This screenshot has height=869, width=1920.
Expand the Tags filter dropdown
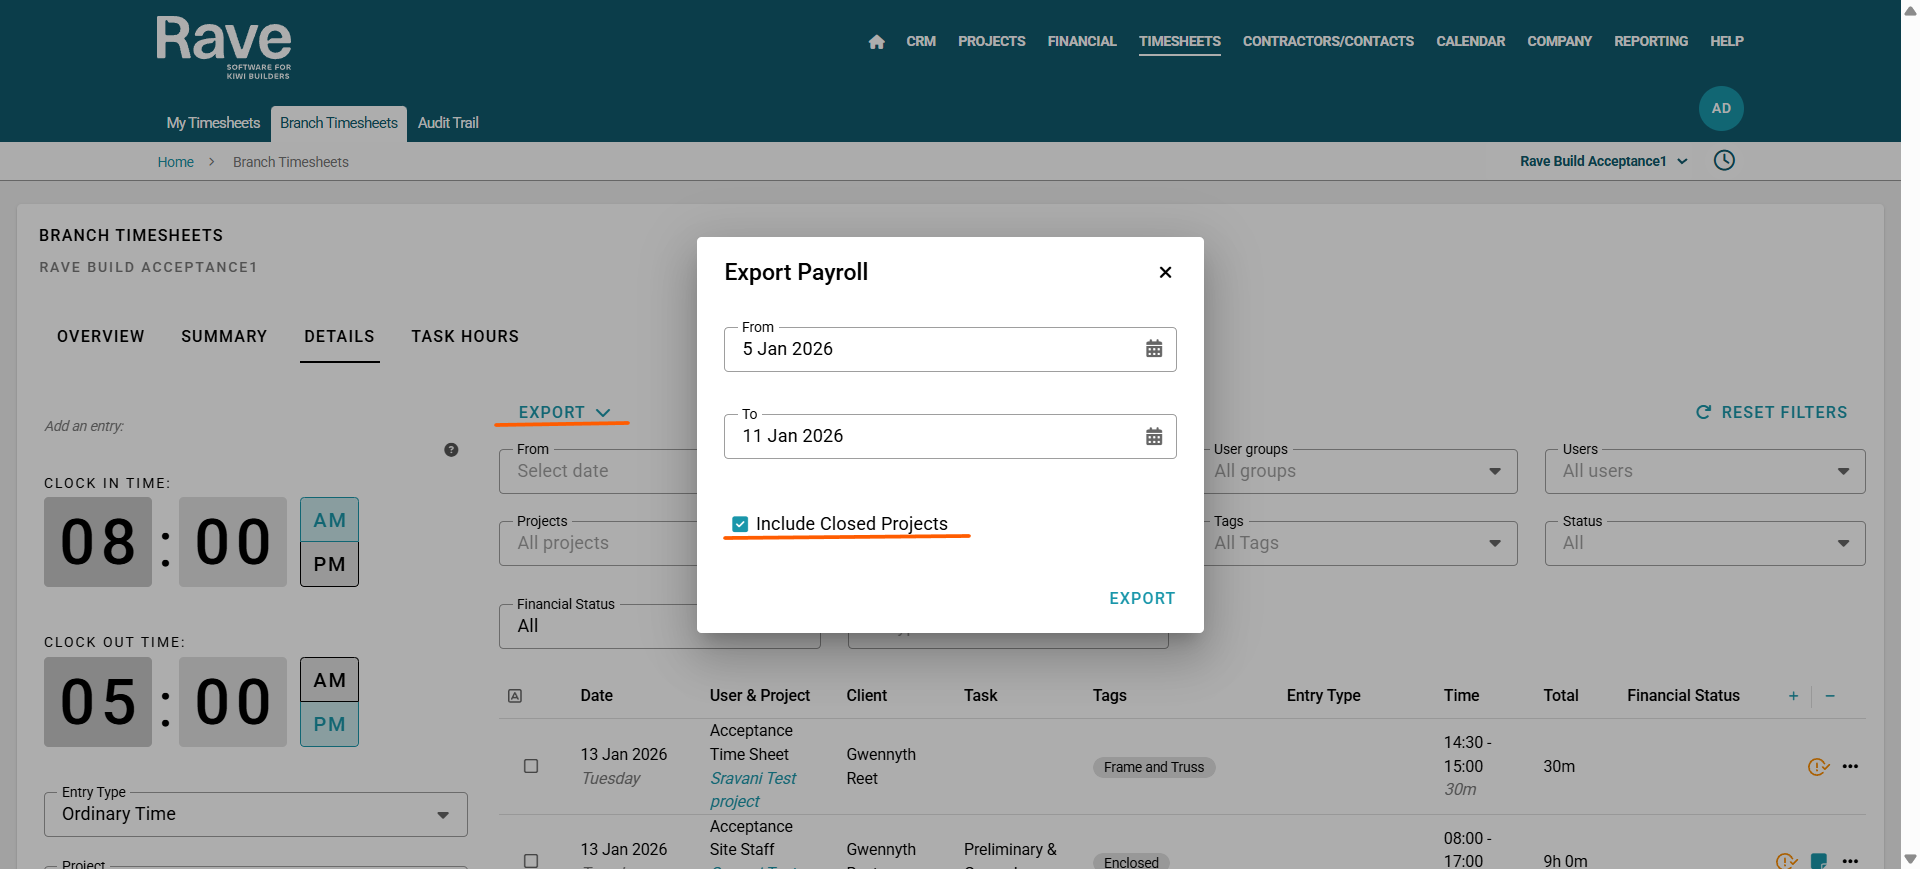(1359, 543)
